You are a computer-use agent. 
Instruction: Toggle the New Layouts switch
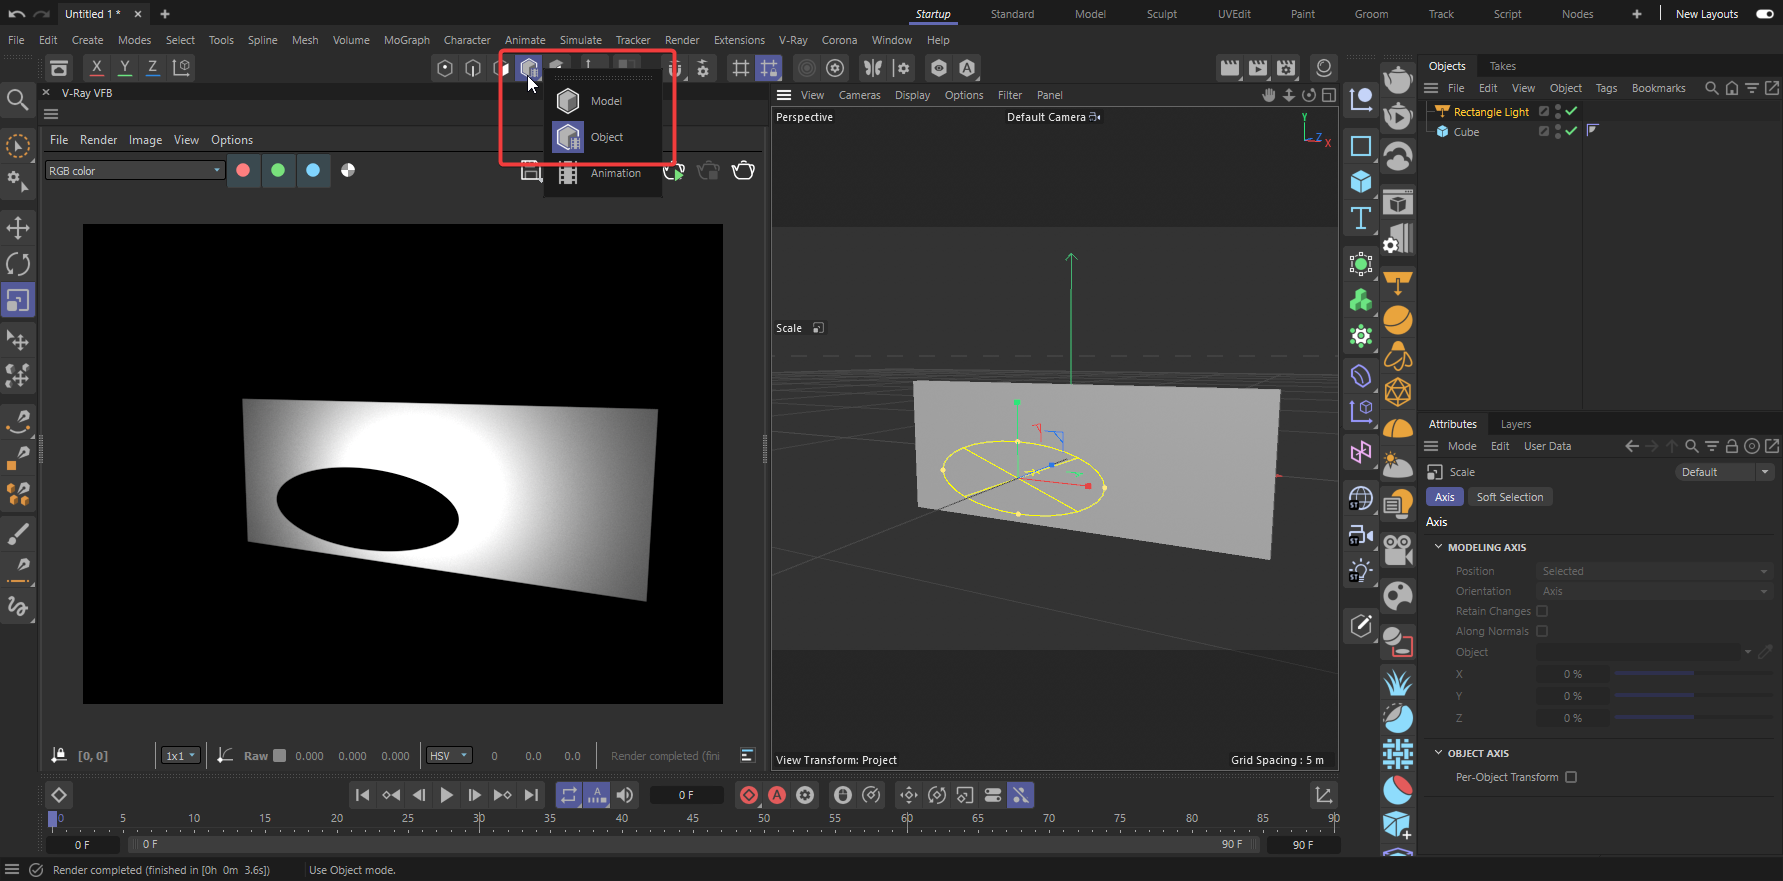click(x=1765, y=14)
